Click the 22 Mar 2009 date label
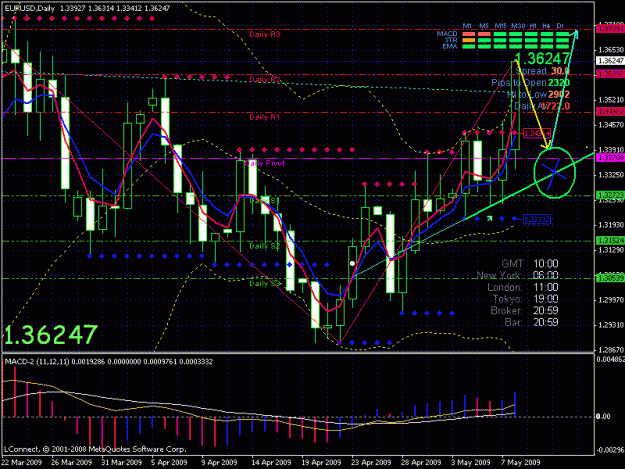The image size is (625, 469). point(22,462)
